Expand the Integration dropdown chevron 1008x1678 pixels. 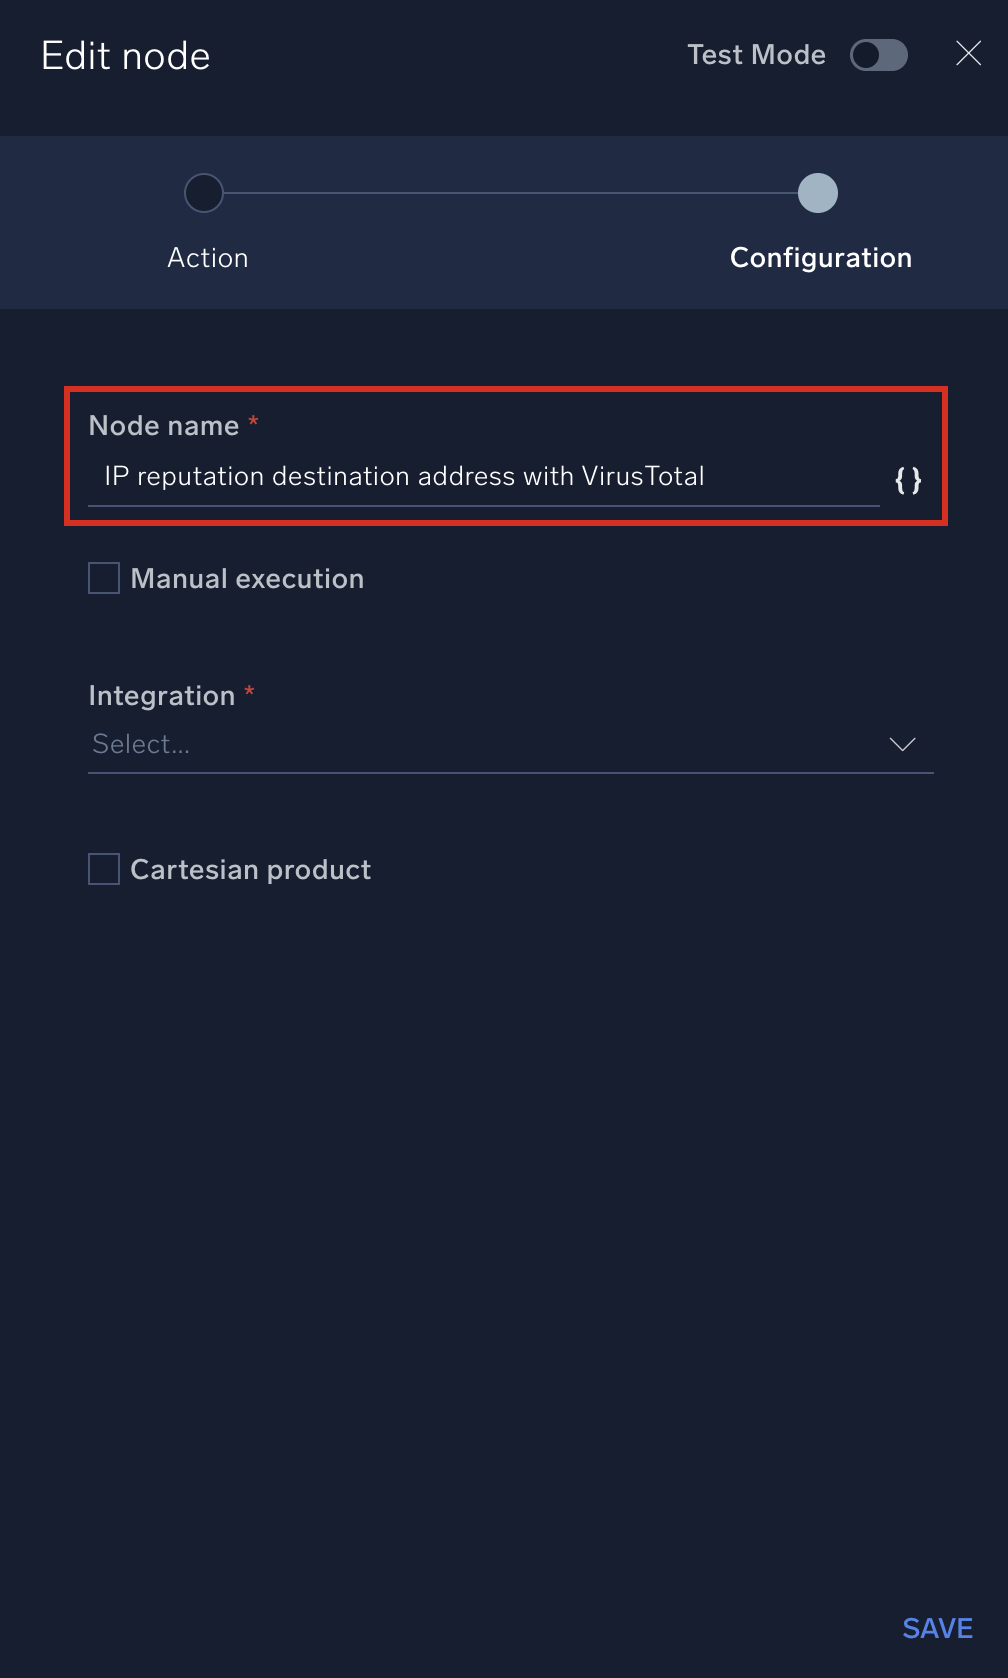point(902,744)
